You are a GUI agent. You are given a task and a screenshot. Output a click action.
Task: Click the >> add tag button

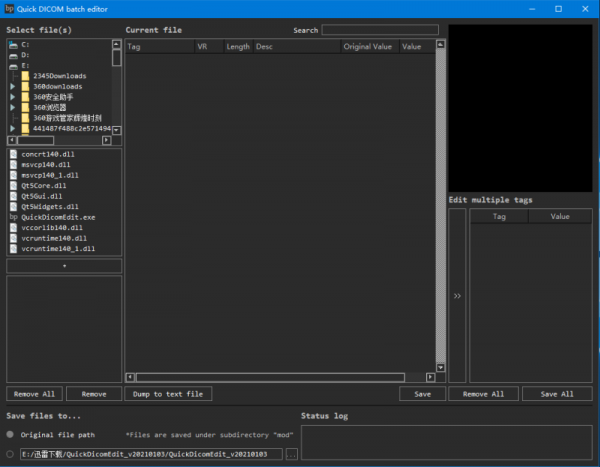pyautogui.click(x=457, y=296)
